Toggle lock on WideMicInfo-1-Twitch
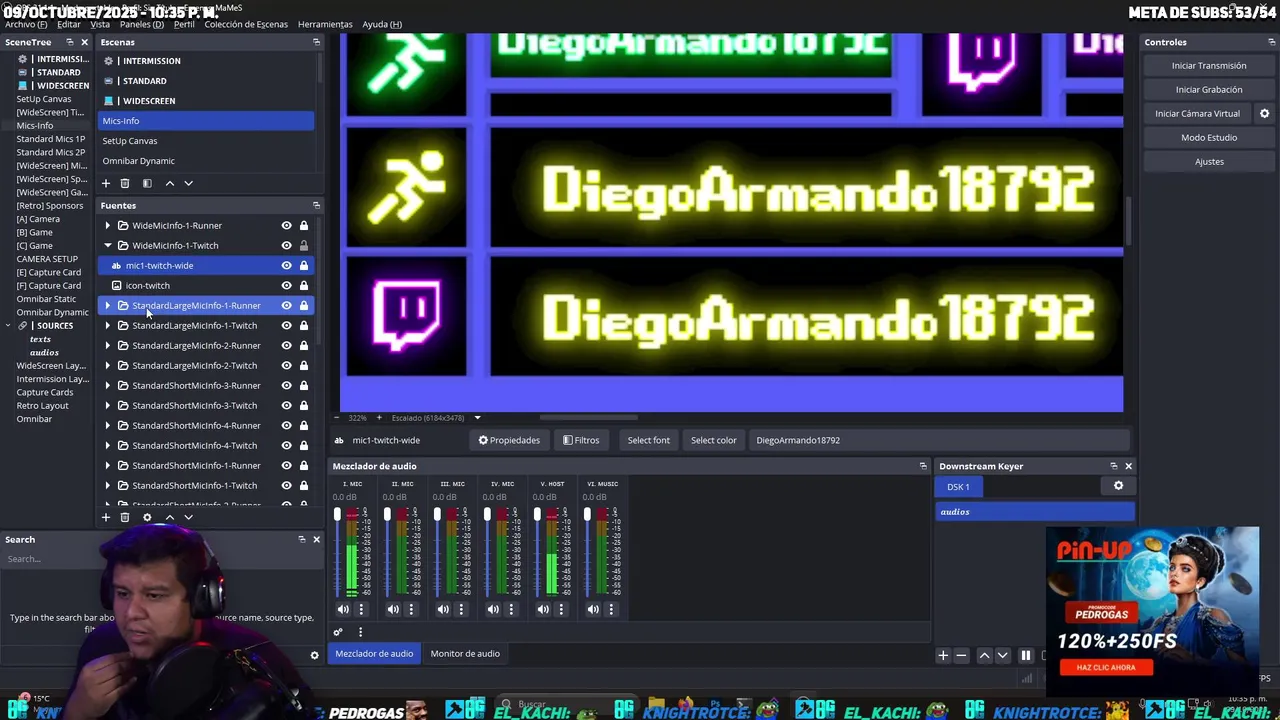The image size is (1280, 720). [x=304, y=245]
